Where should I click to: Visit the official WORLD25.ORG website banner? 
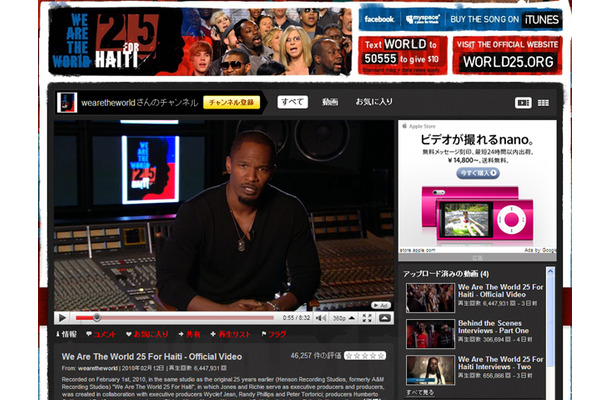coord(508,55)
